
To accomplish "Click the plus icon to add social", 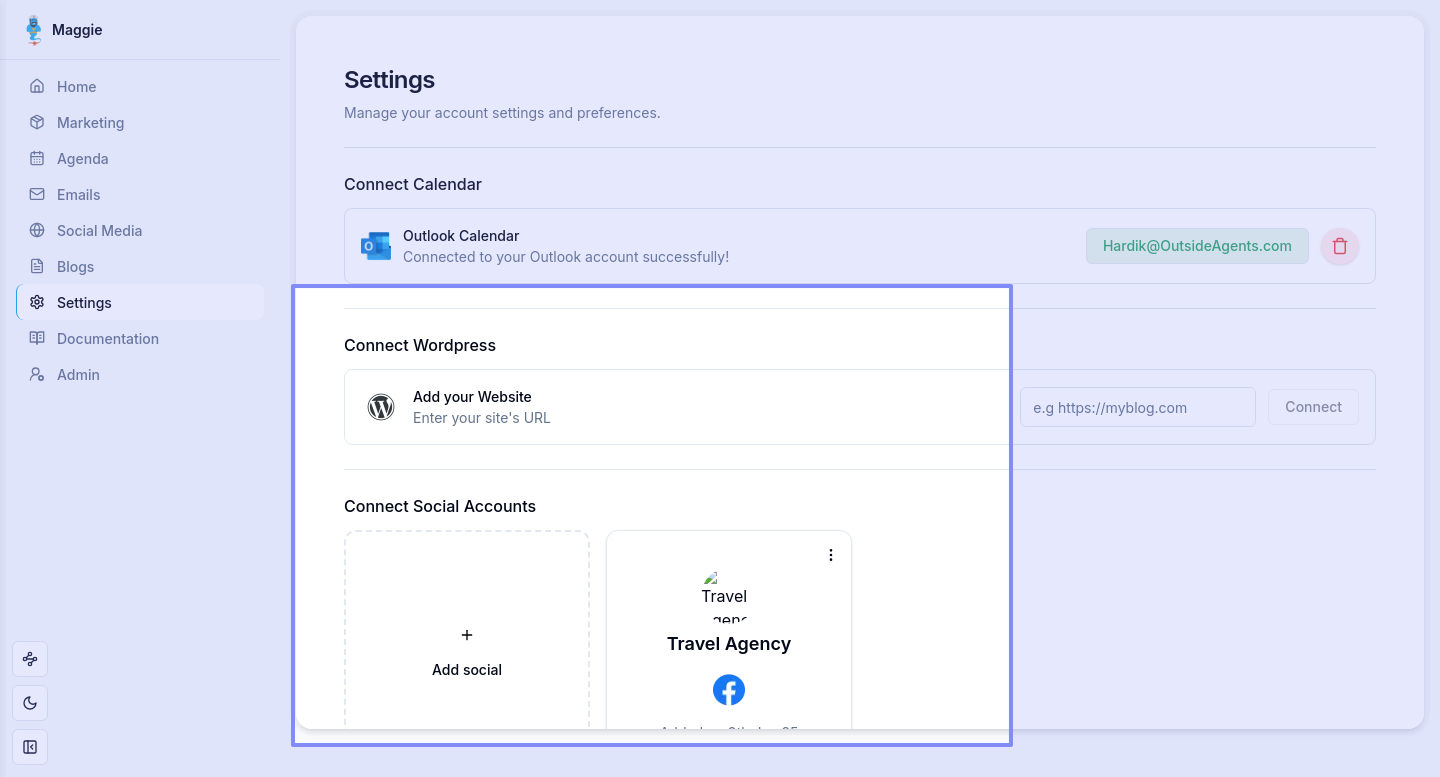I will coord(467,635).
